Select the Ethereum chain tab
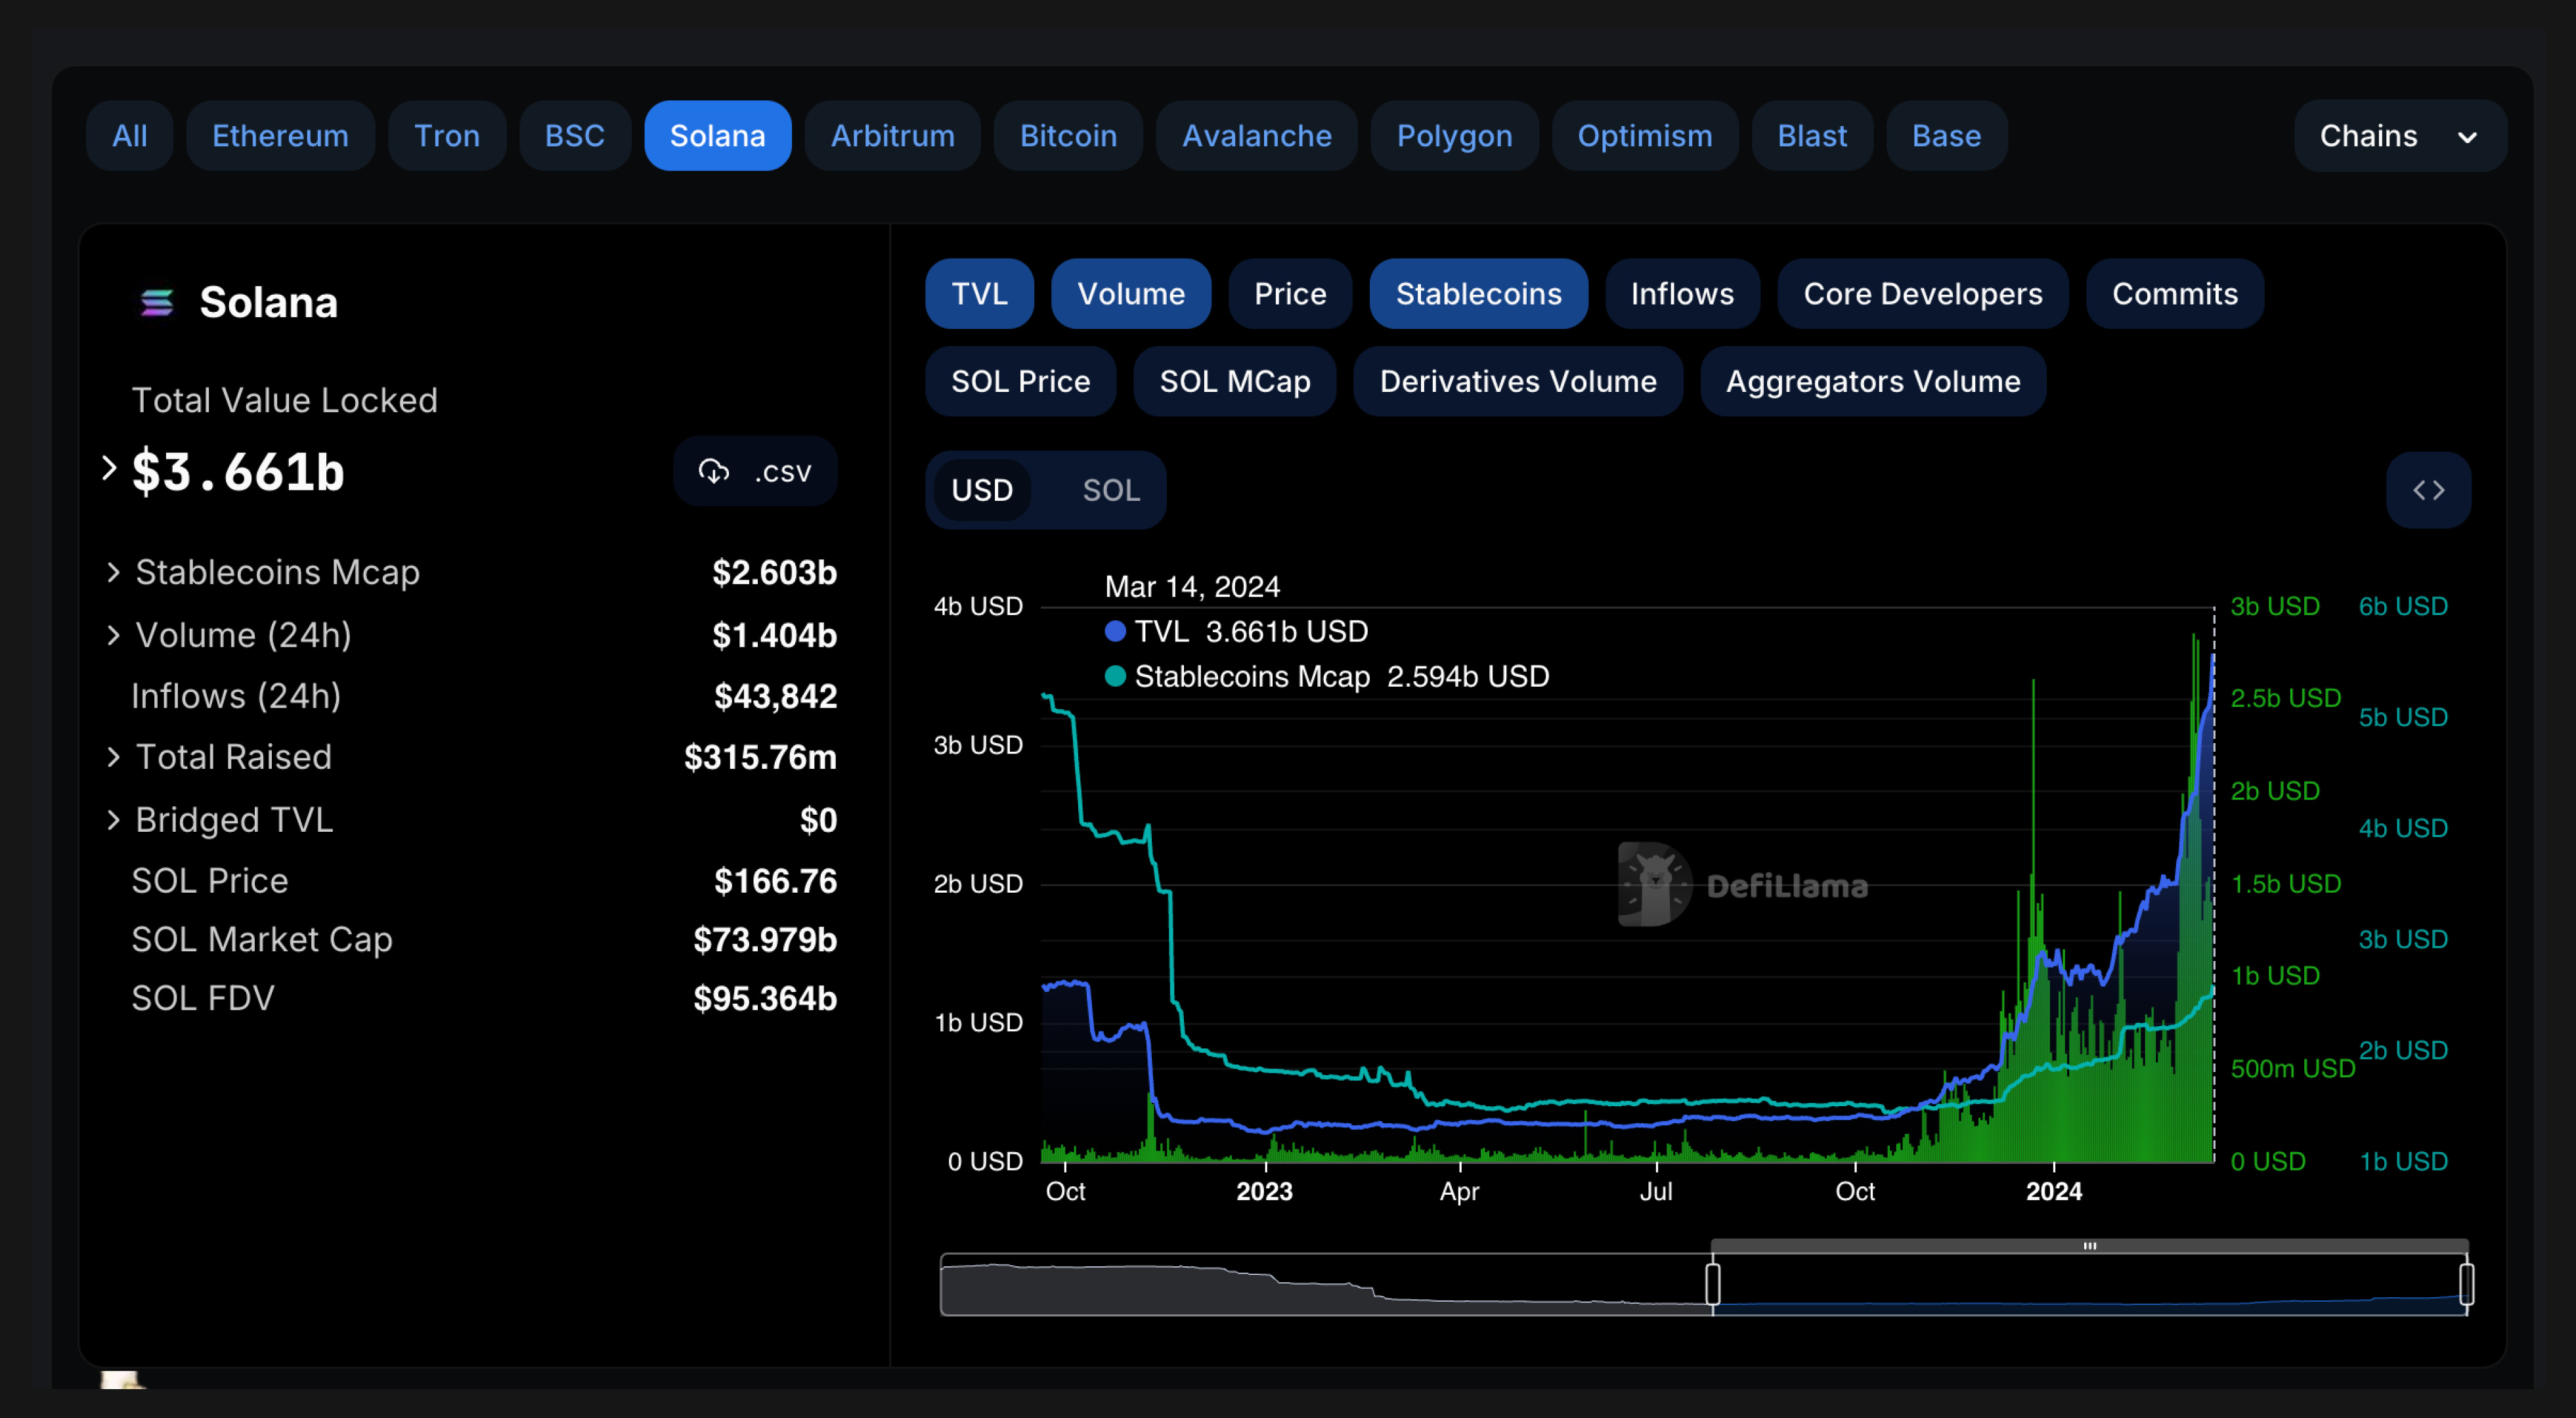The height and width of the screenshot is (1418, 2576). [280, 136]
